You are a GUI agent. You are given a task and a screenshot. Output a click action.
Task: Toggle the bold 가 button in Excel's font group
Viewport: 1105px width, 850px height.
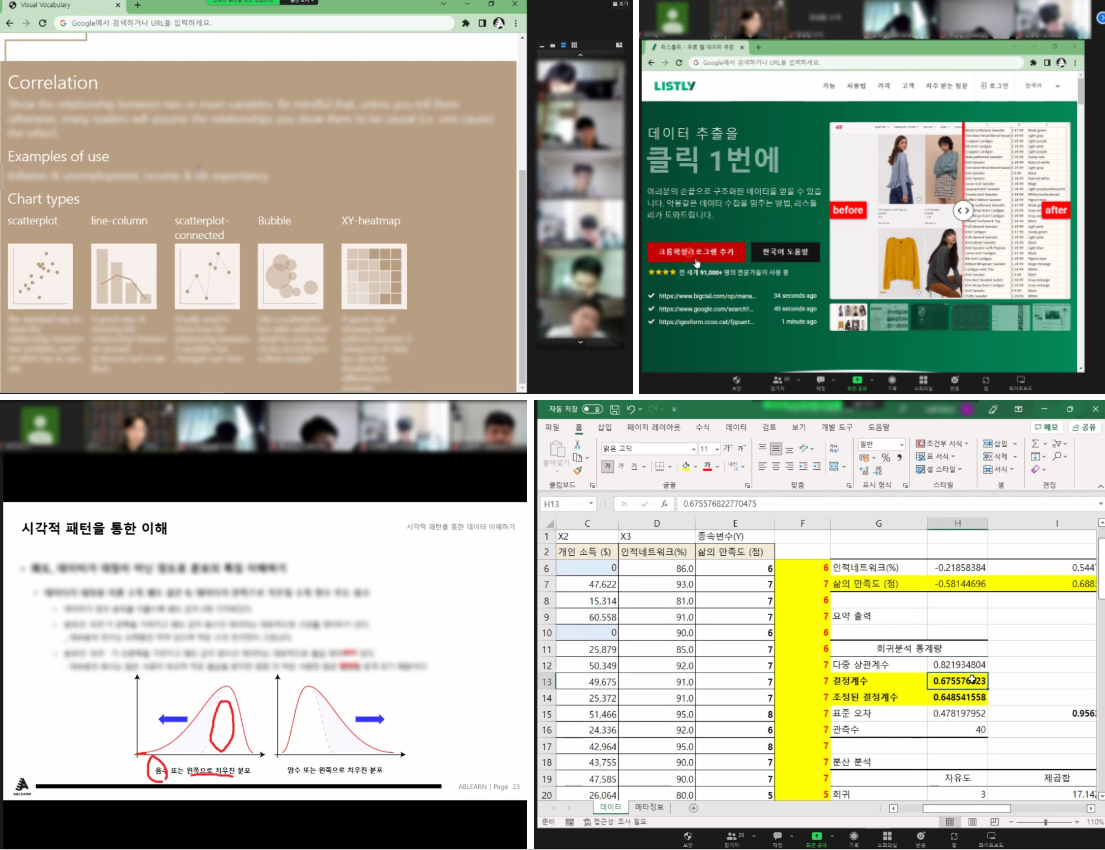607,466
